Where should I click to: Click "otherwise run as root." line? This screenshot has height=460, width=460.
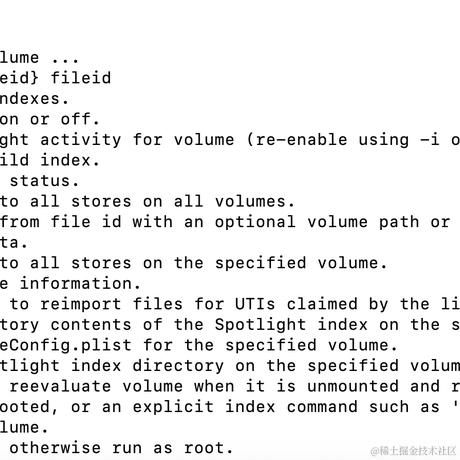(121, 448)
